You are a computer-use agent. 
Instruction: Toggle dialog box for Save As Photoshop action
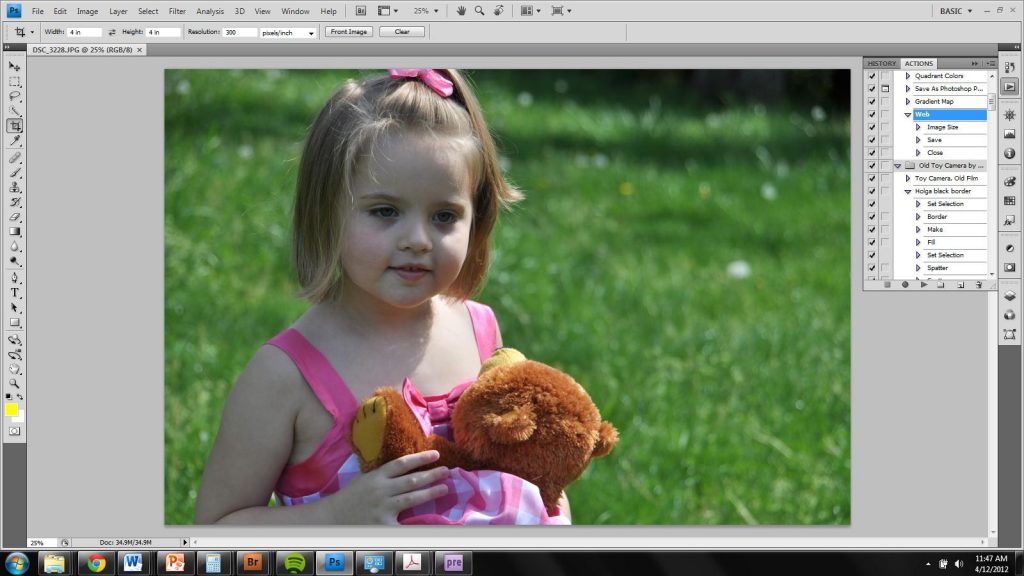[x=885, y=89]
